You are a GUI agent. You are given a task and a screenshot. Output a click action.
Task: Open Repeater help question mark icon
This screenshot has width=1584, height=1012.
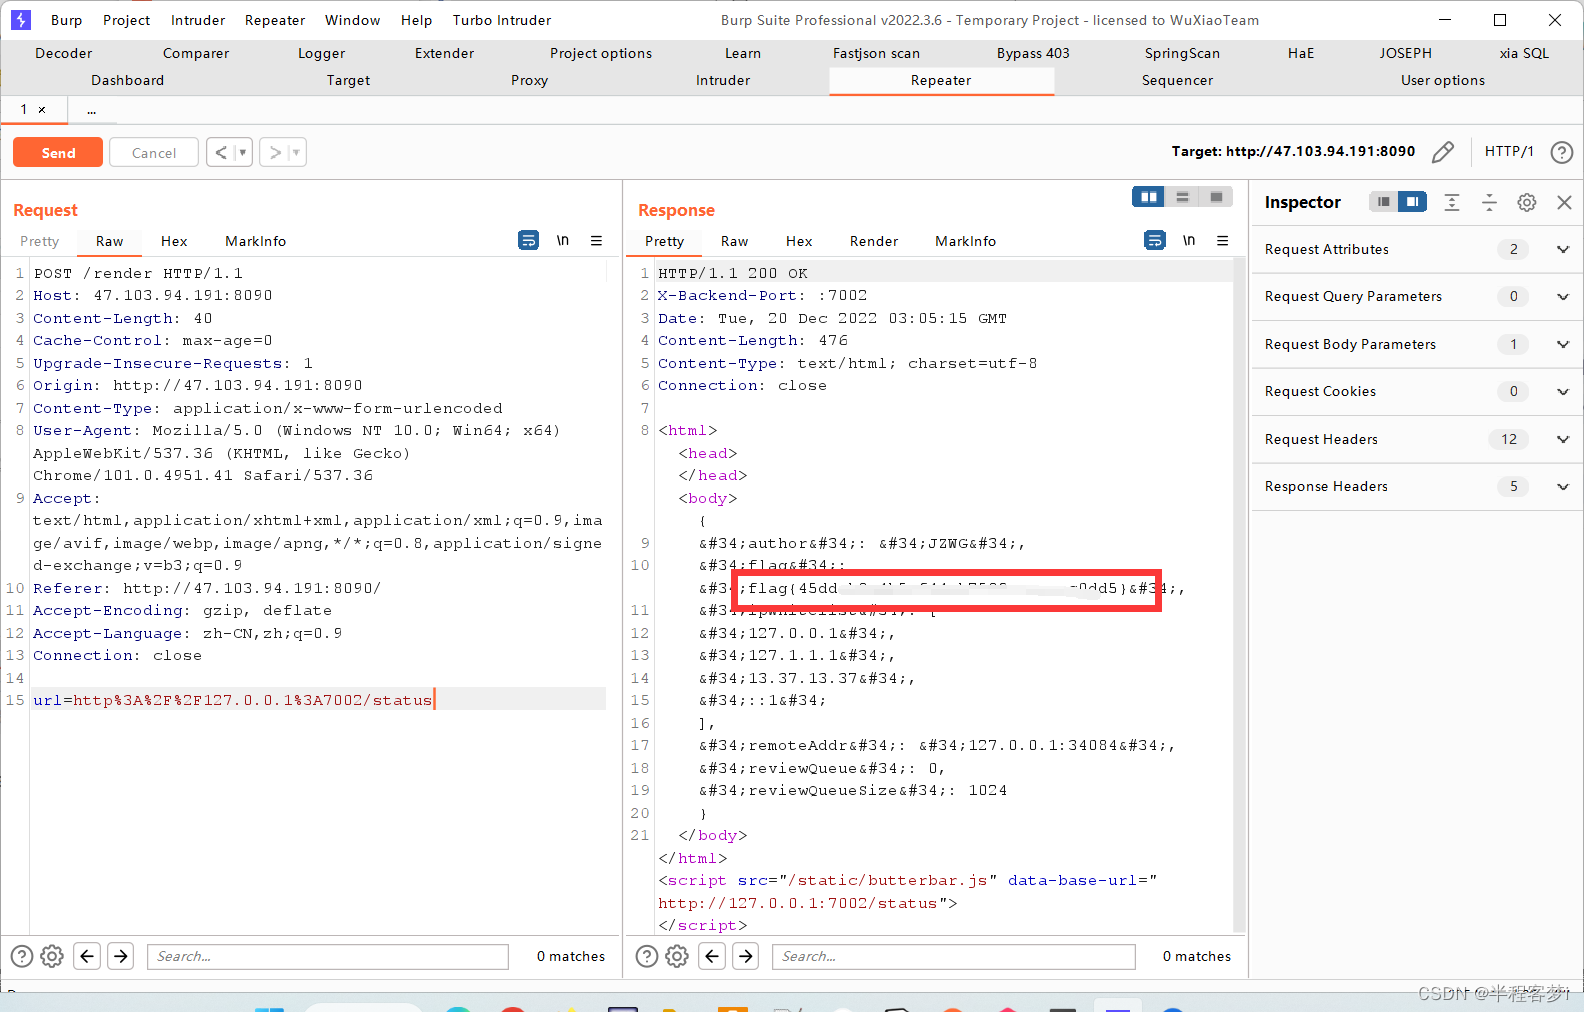click(x=1561, y=152)
